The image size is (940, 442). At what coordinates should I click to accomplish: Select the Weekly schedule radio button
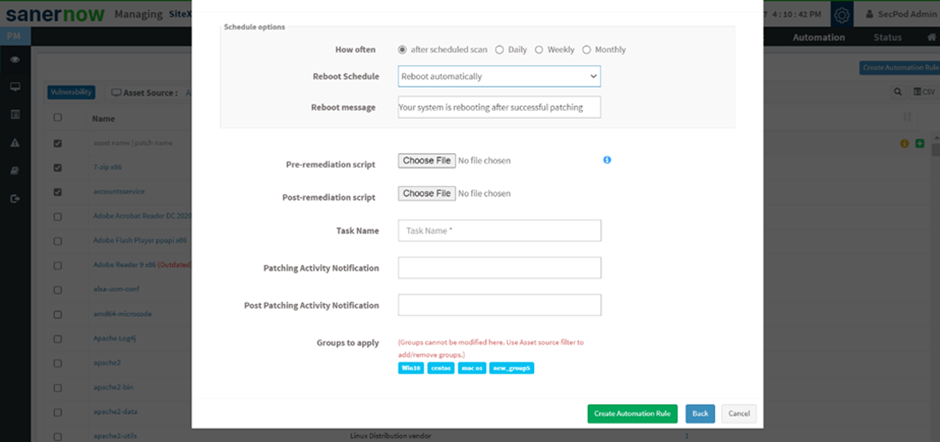[538, 50]
